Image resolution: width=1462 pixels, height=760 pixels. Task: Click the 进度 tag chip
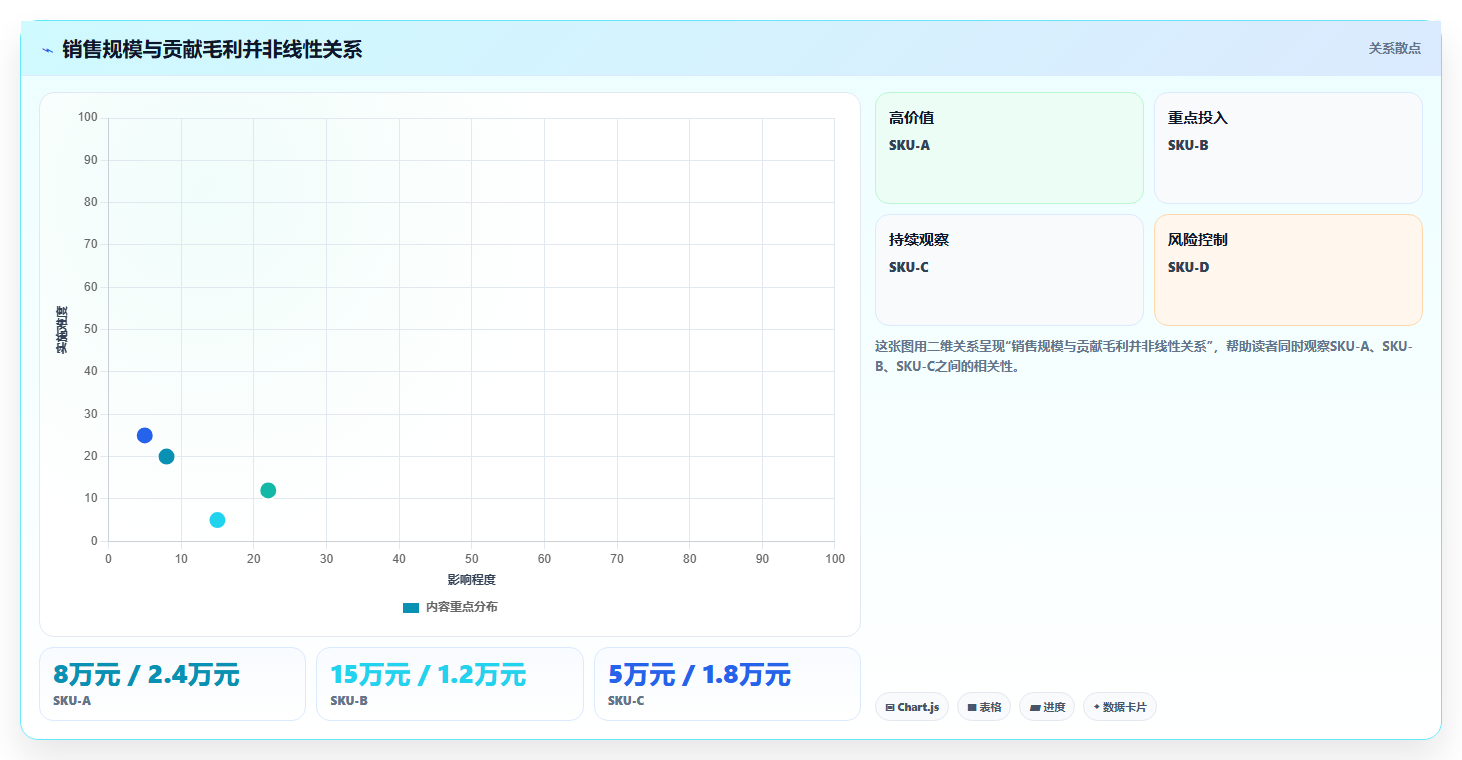[x=1047, y=707]
